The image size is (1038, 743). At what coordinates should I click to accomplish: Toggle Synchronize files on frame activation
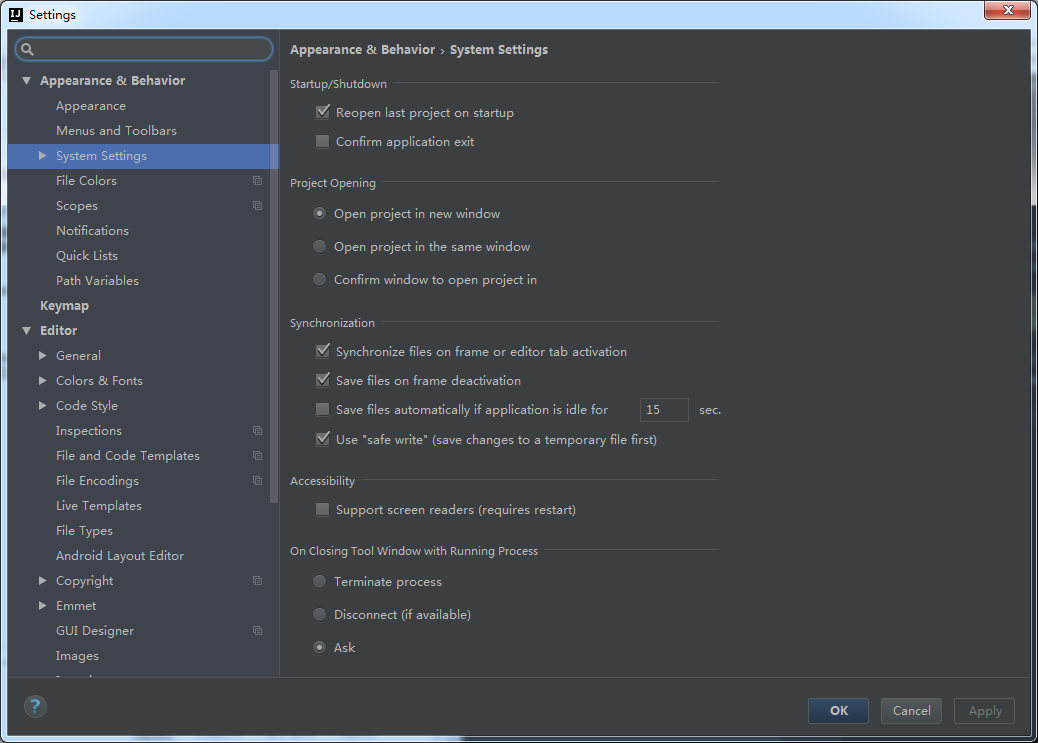(322, 351)
